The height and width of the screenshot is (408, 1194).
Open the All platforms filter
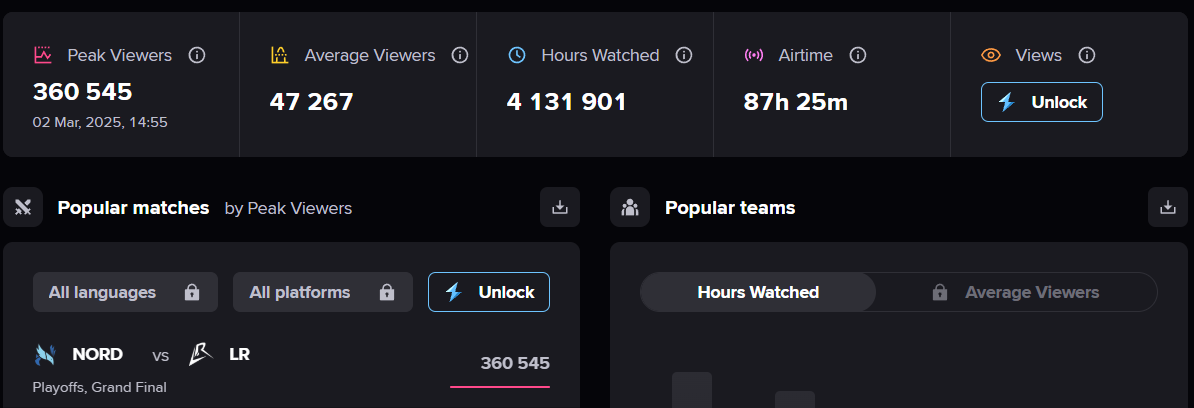pos(323,292)
